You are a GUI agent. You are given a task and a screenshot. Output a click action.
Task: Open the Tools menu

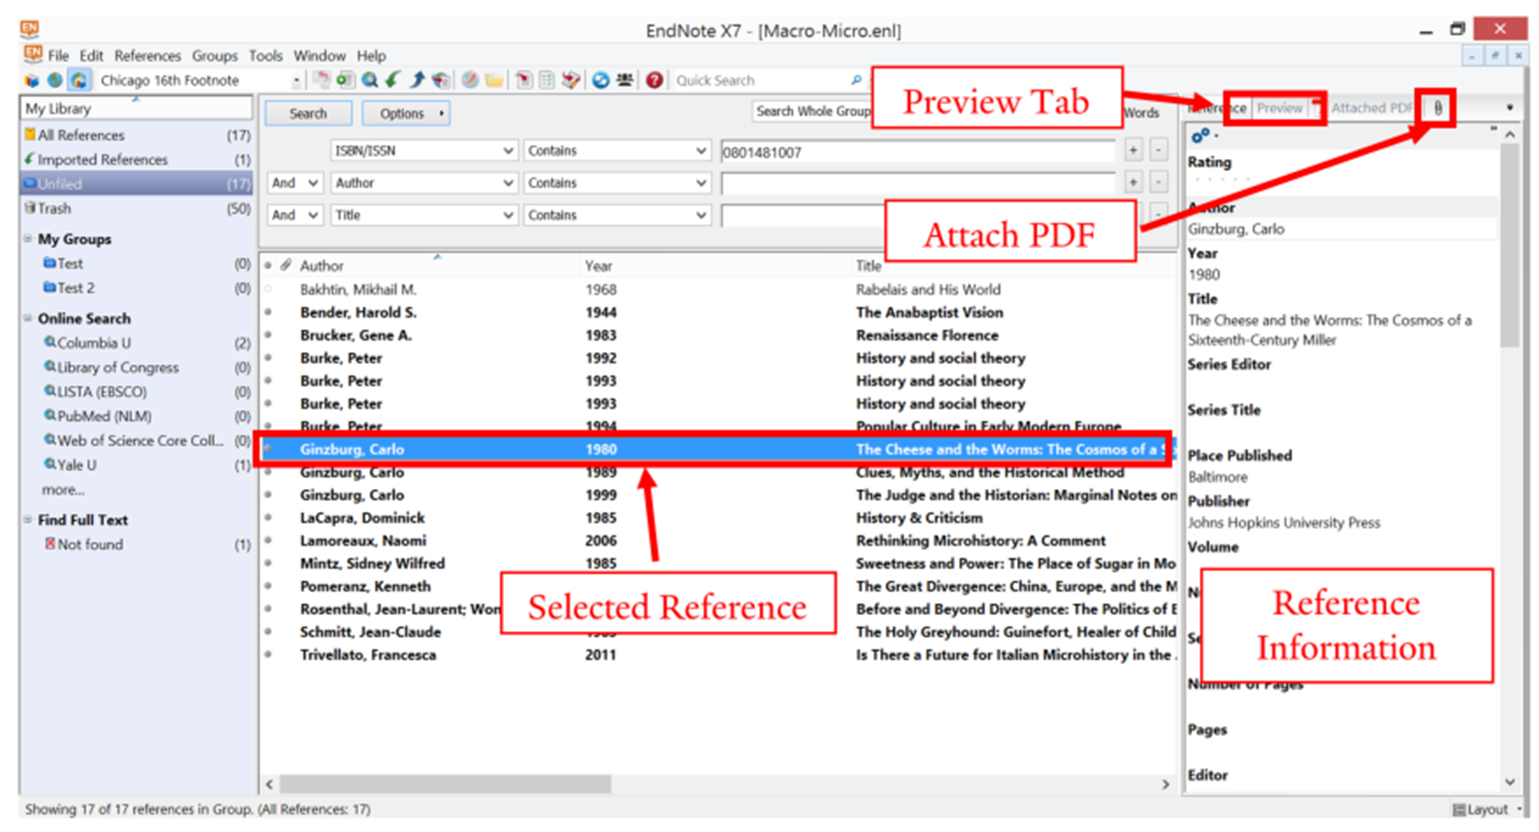266,56
